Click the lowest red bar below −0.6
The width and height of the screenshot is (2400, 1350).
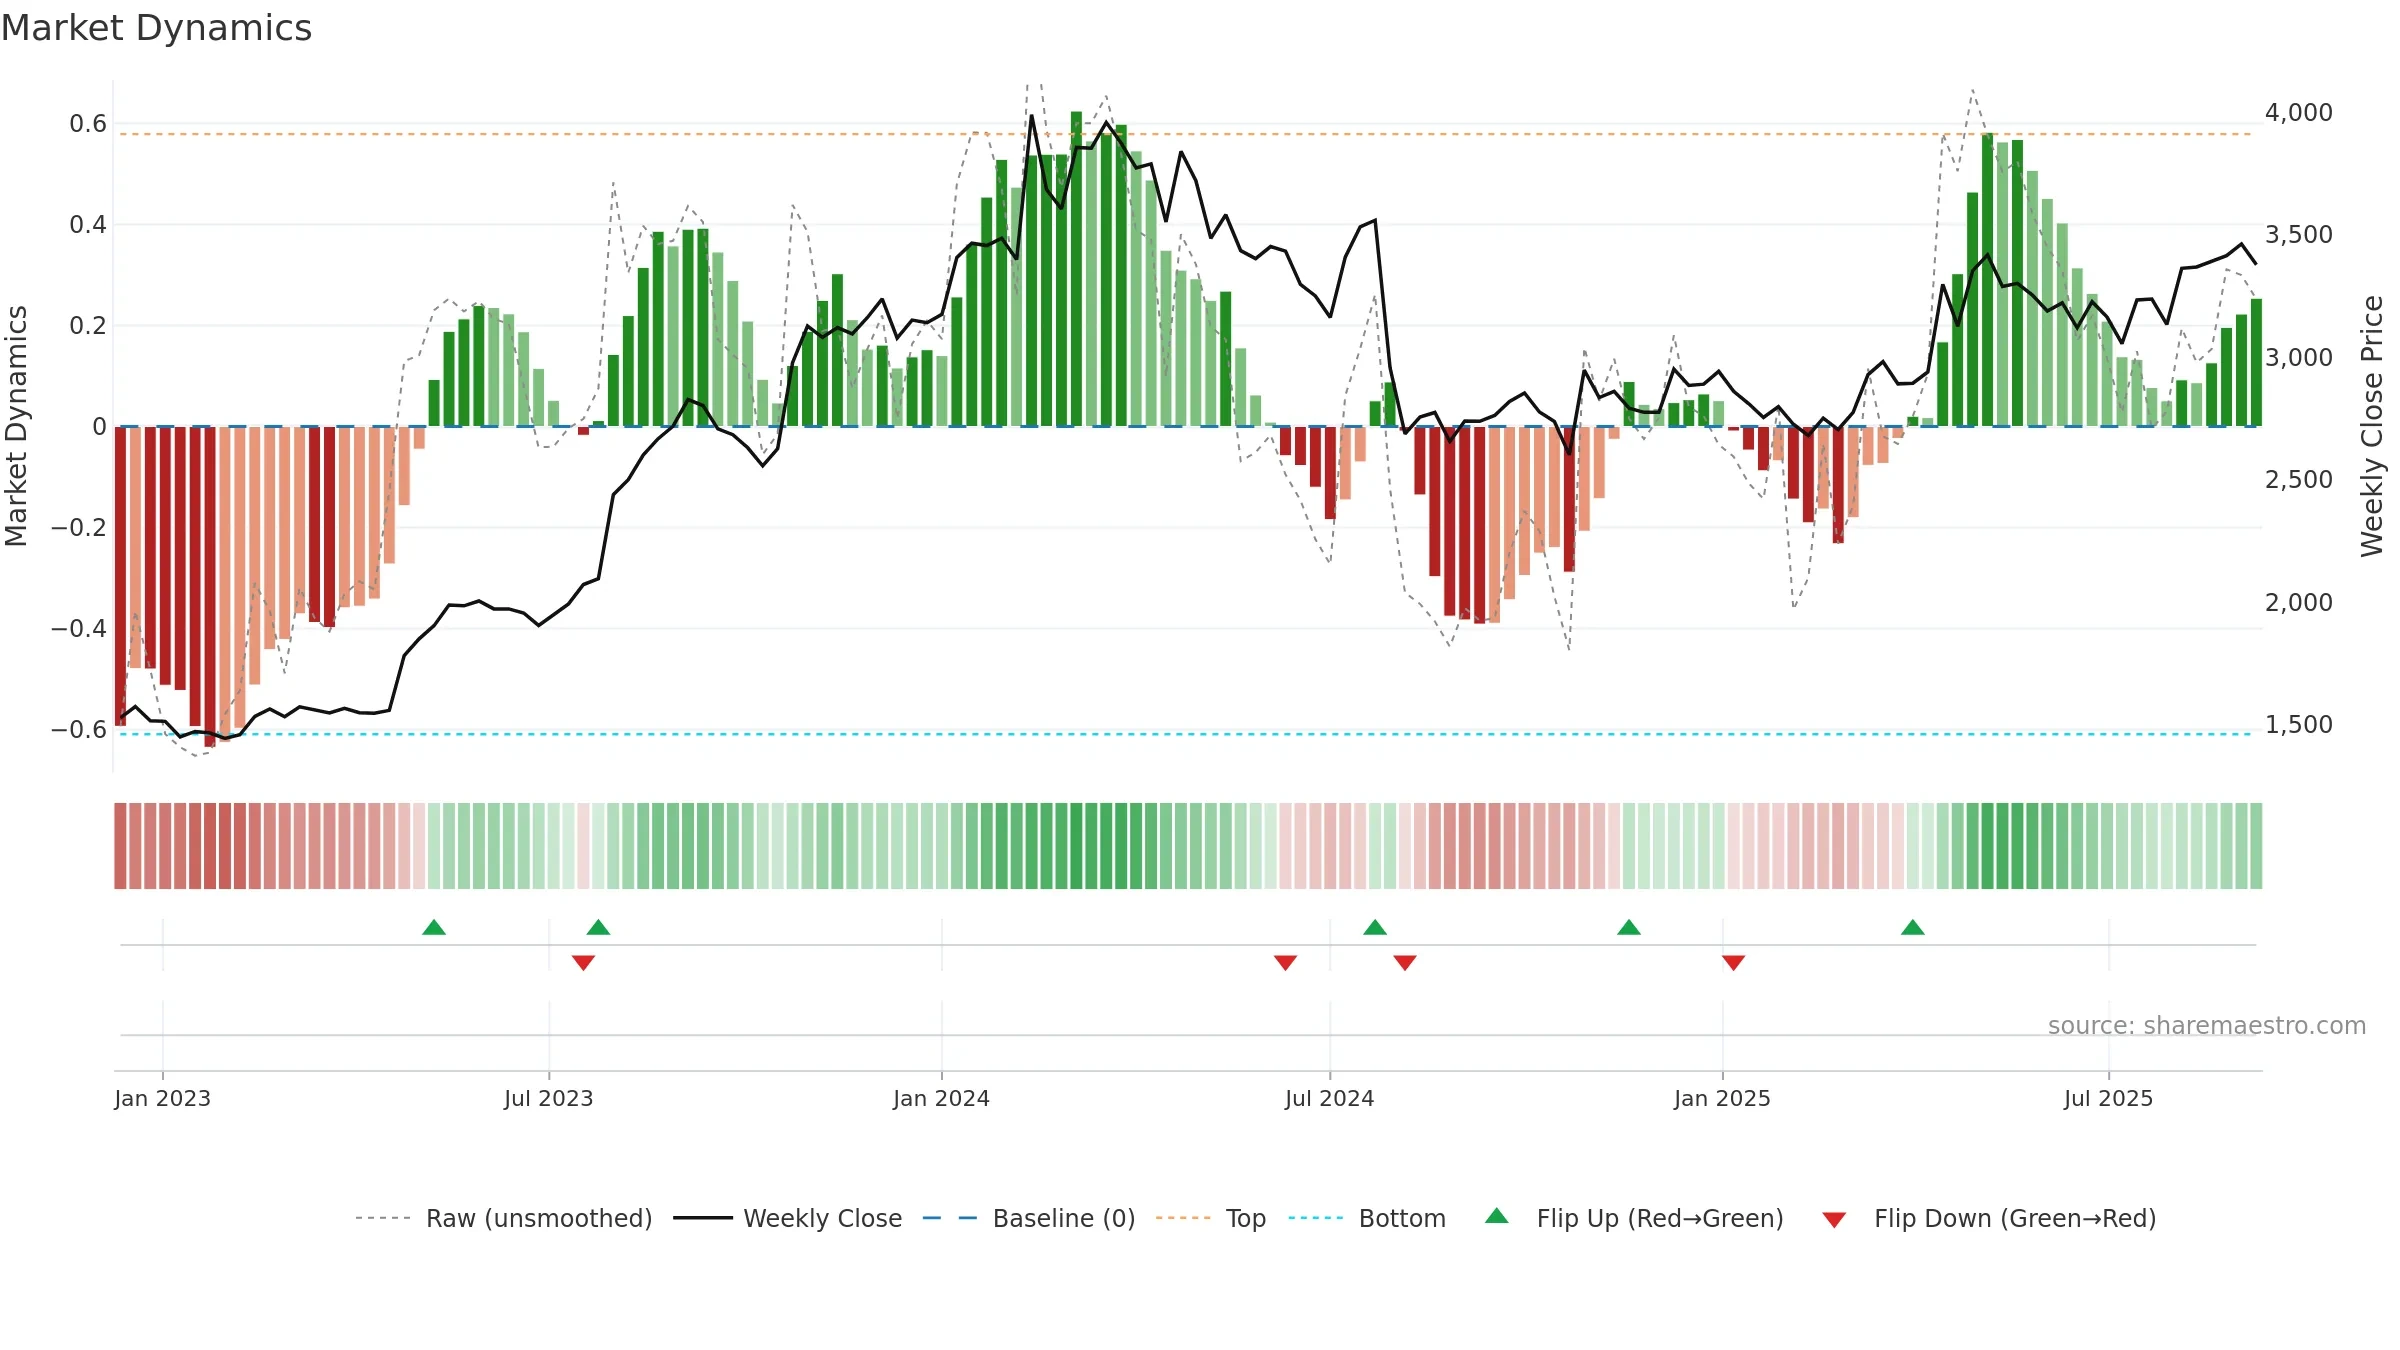click(210, 587)
